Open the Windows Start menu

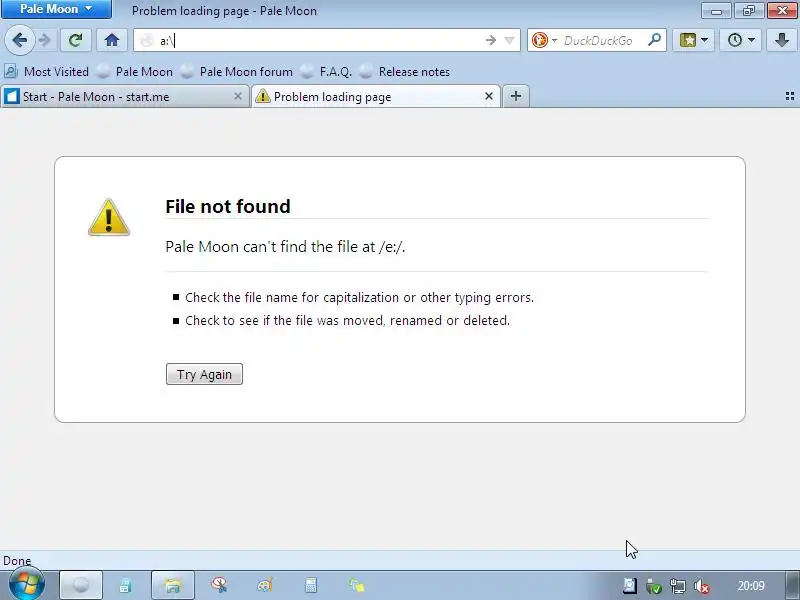tap(27, 585)
